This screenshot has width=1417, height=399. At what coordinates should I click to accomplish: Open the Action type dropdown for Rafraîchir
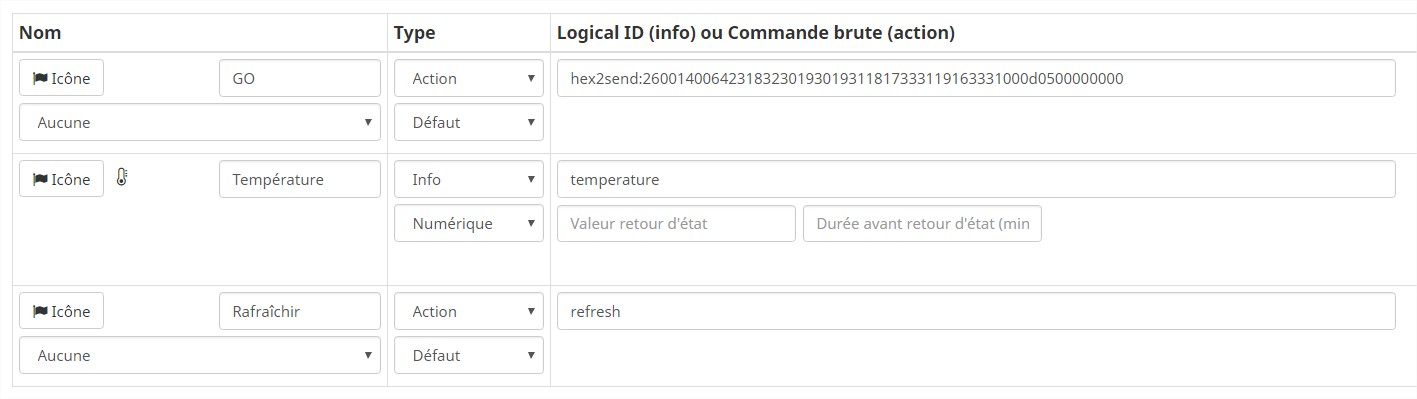pyautogui.click(x=469, y=311)
